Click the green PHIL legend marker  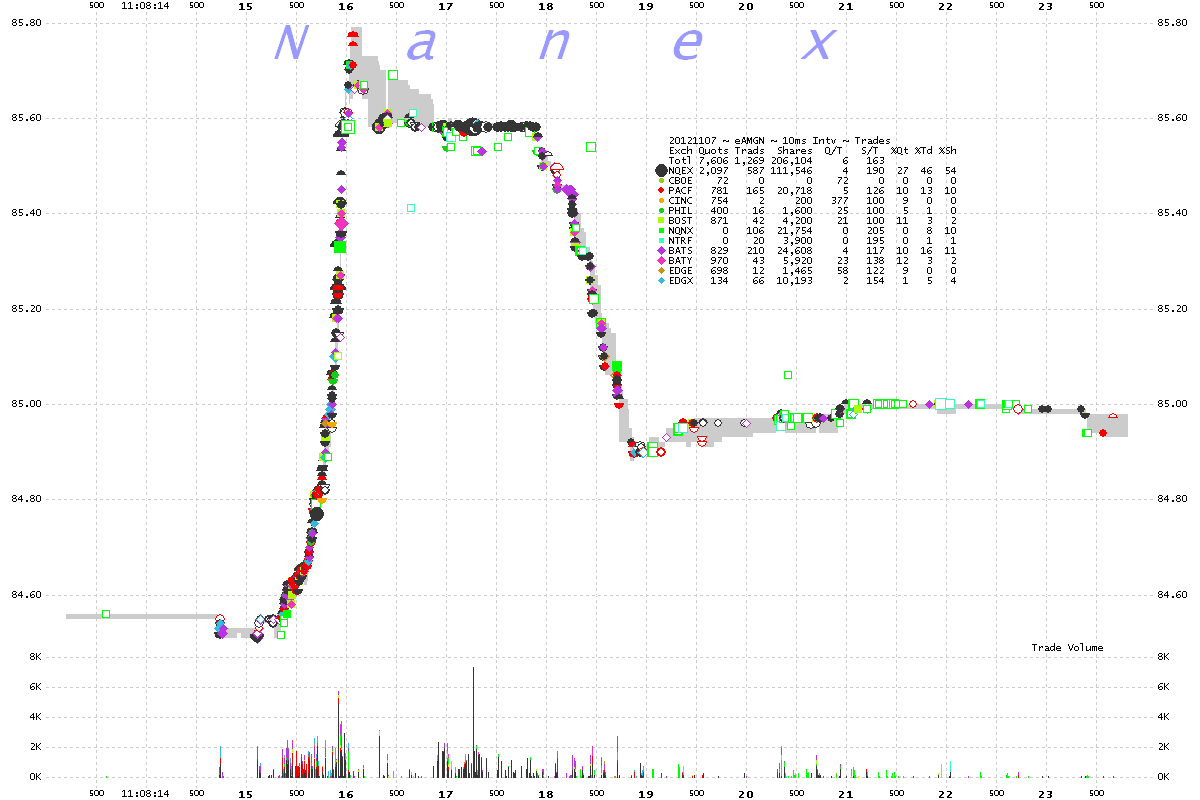(x=660, y=210)
